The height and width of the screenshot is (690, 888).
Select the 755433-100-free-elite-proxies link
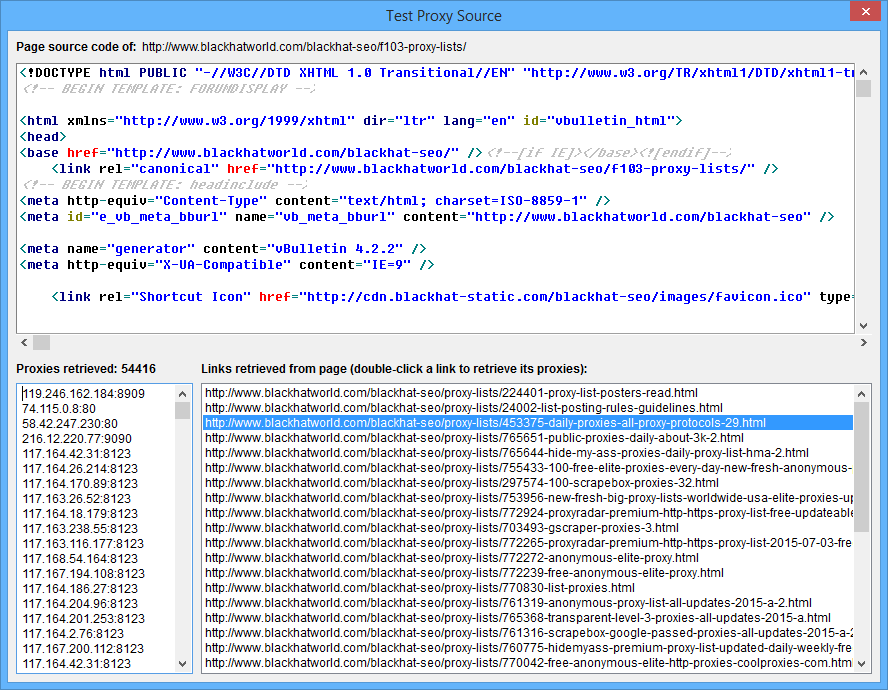(x=528, y=468)
